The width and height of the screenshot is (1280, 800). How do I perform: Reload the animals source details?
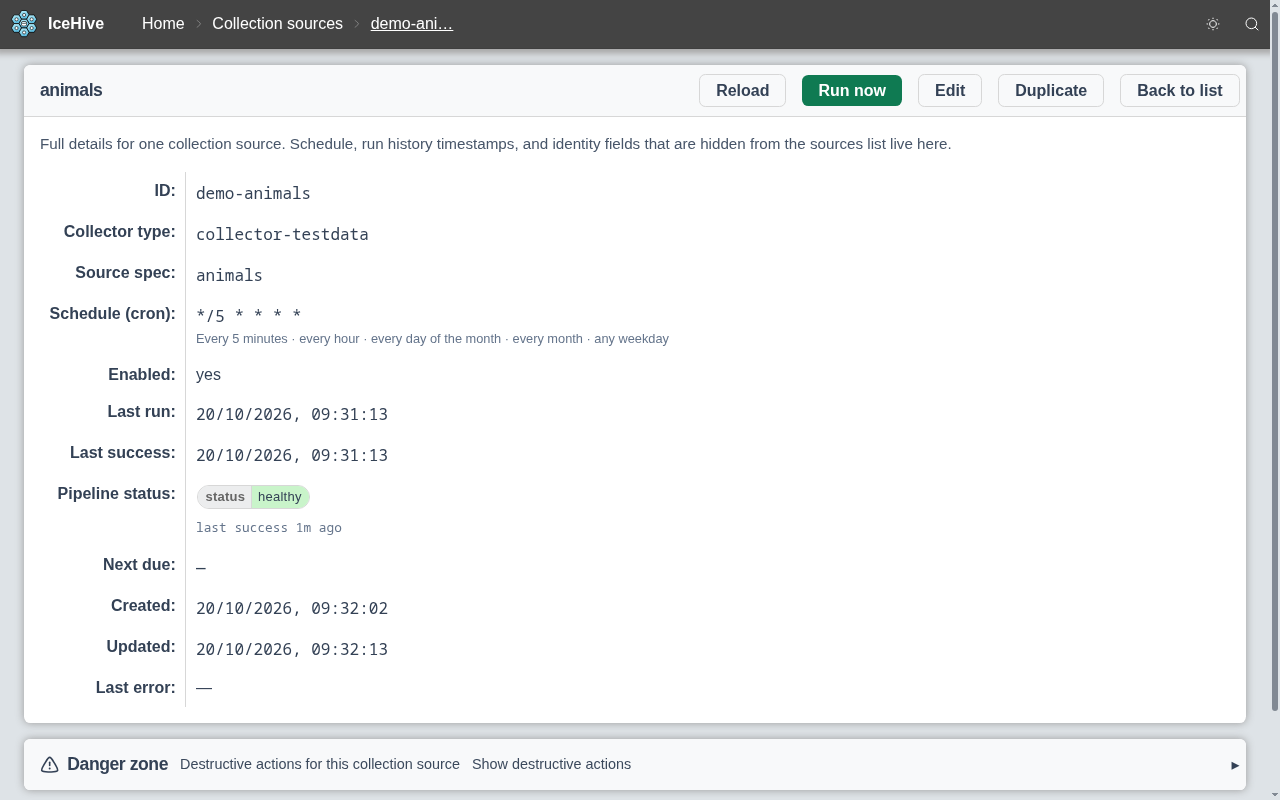(x=742, y=90)
